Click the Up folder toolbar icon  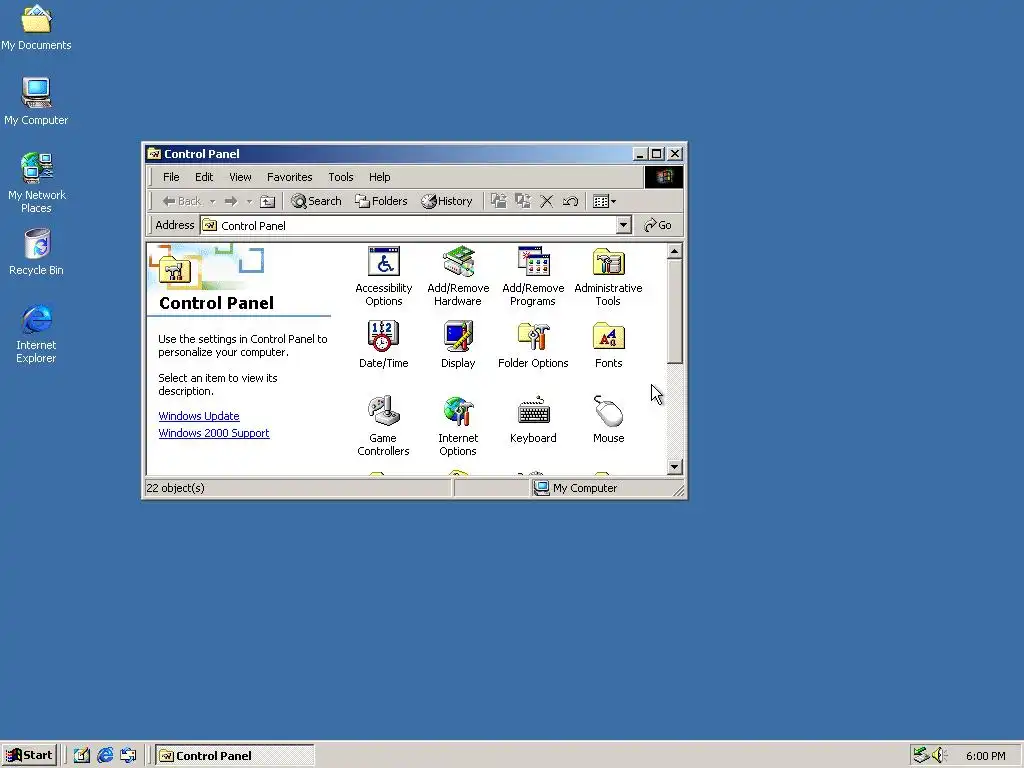click(x=268, y=201)
